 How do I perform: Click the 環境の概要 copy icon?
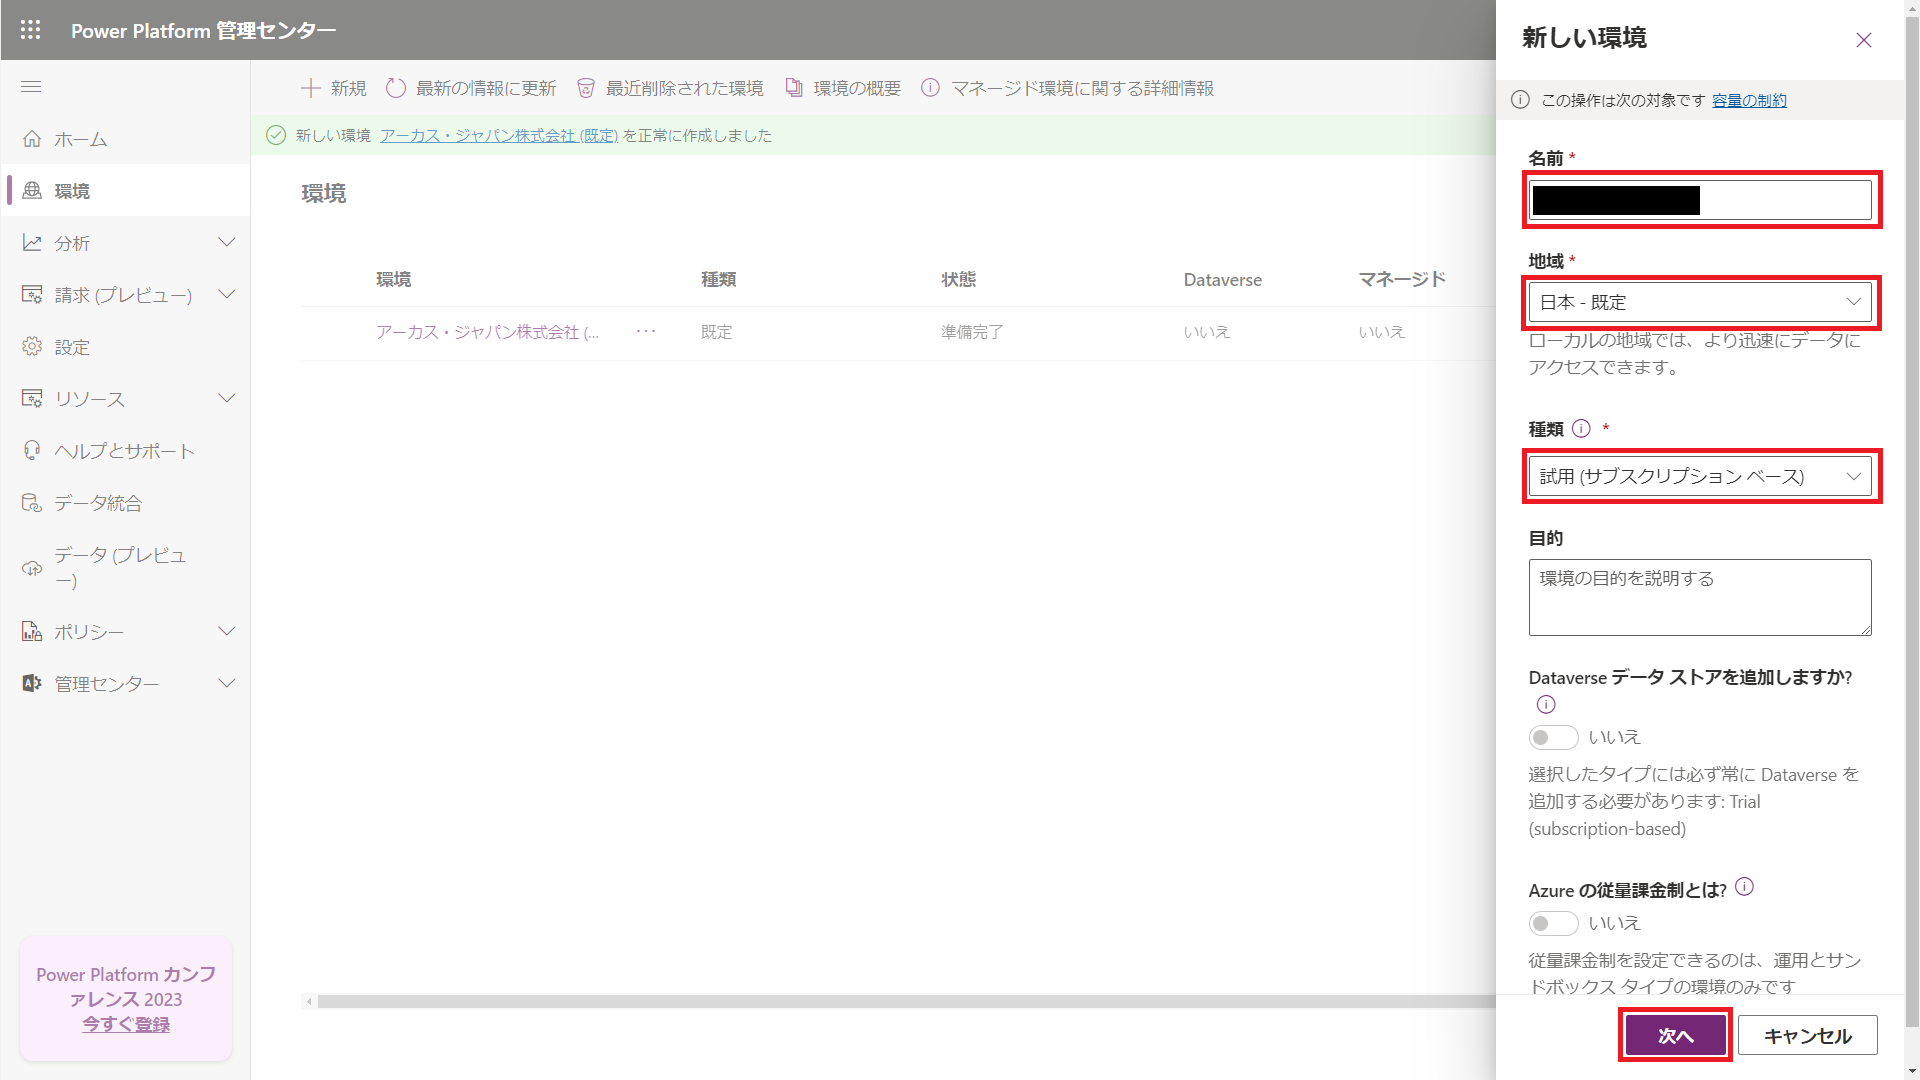(794, 88)
